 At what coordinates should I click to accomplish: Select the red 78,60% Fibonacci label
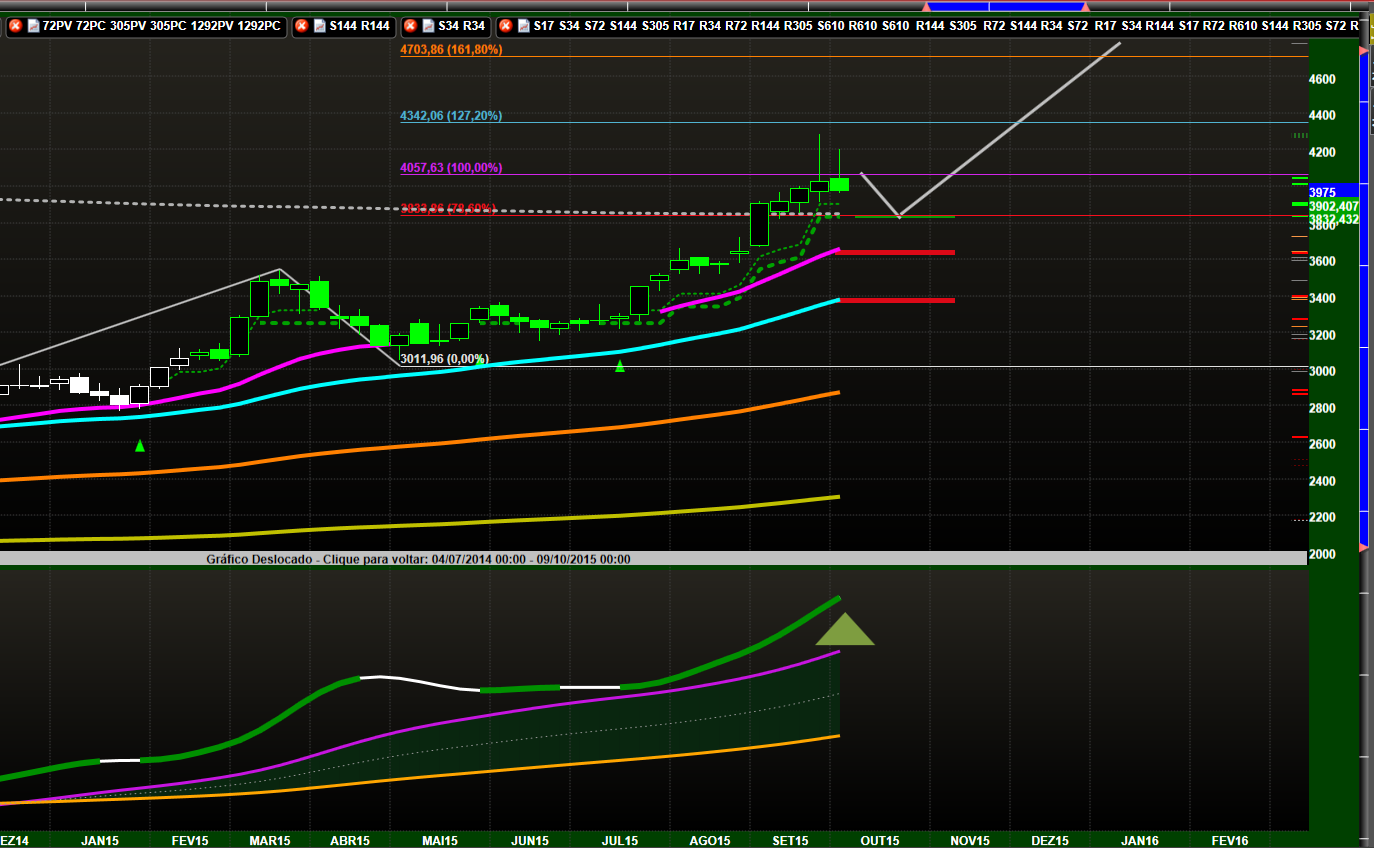(x=448, y=209)
